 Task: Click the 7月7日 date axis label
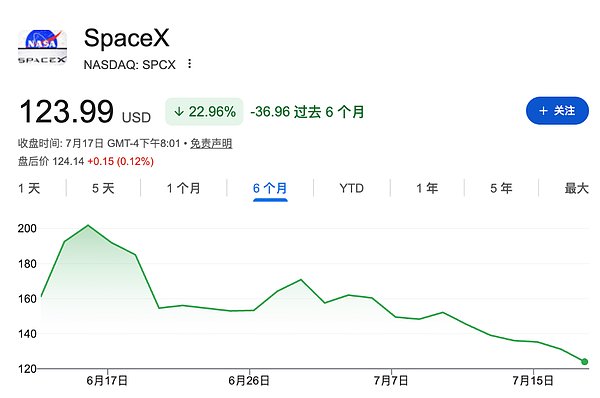[x=391, y=380]
